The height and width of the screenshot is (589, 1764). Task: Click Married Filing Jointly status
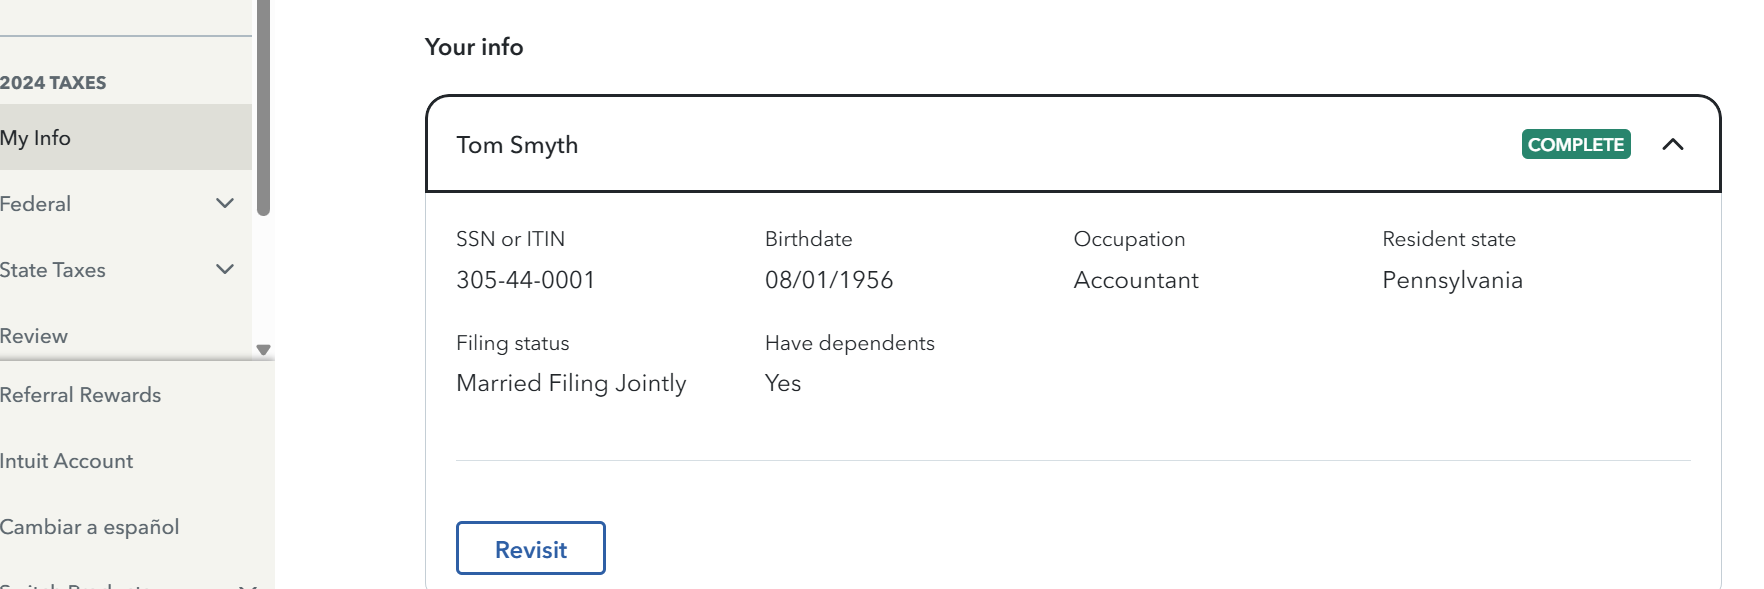(571, 383)
